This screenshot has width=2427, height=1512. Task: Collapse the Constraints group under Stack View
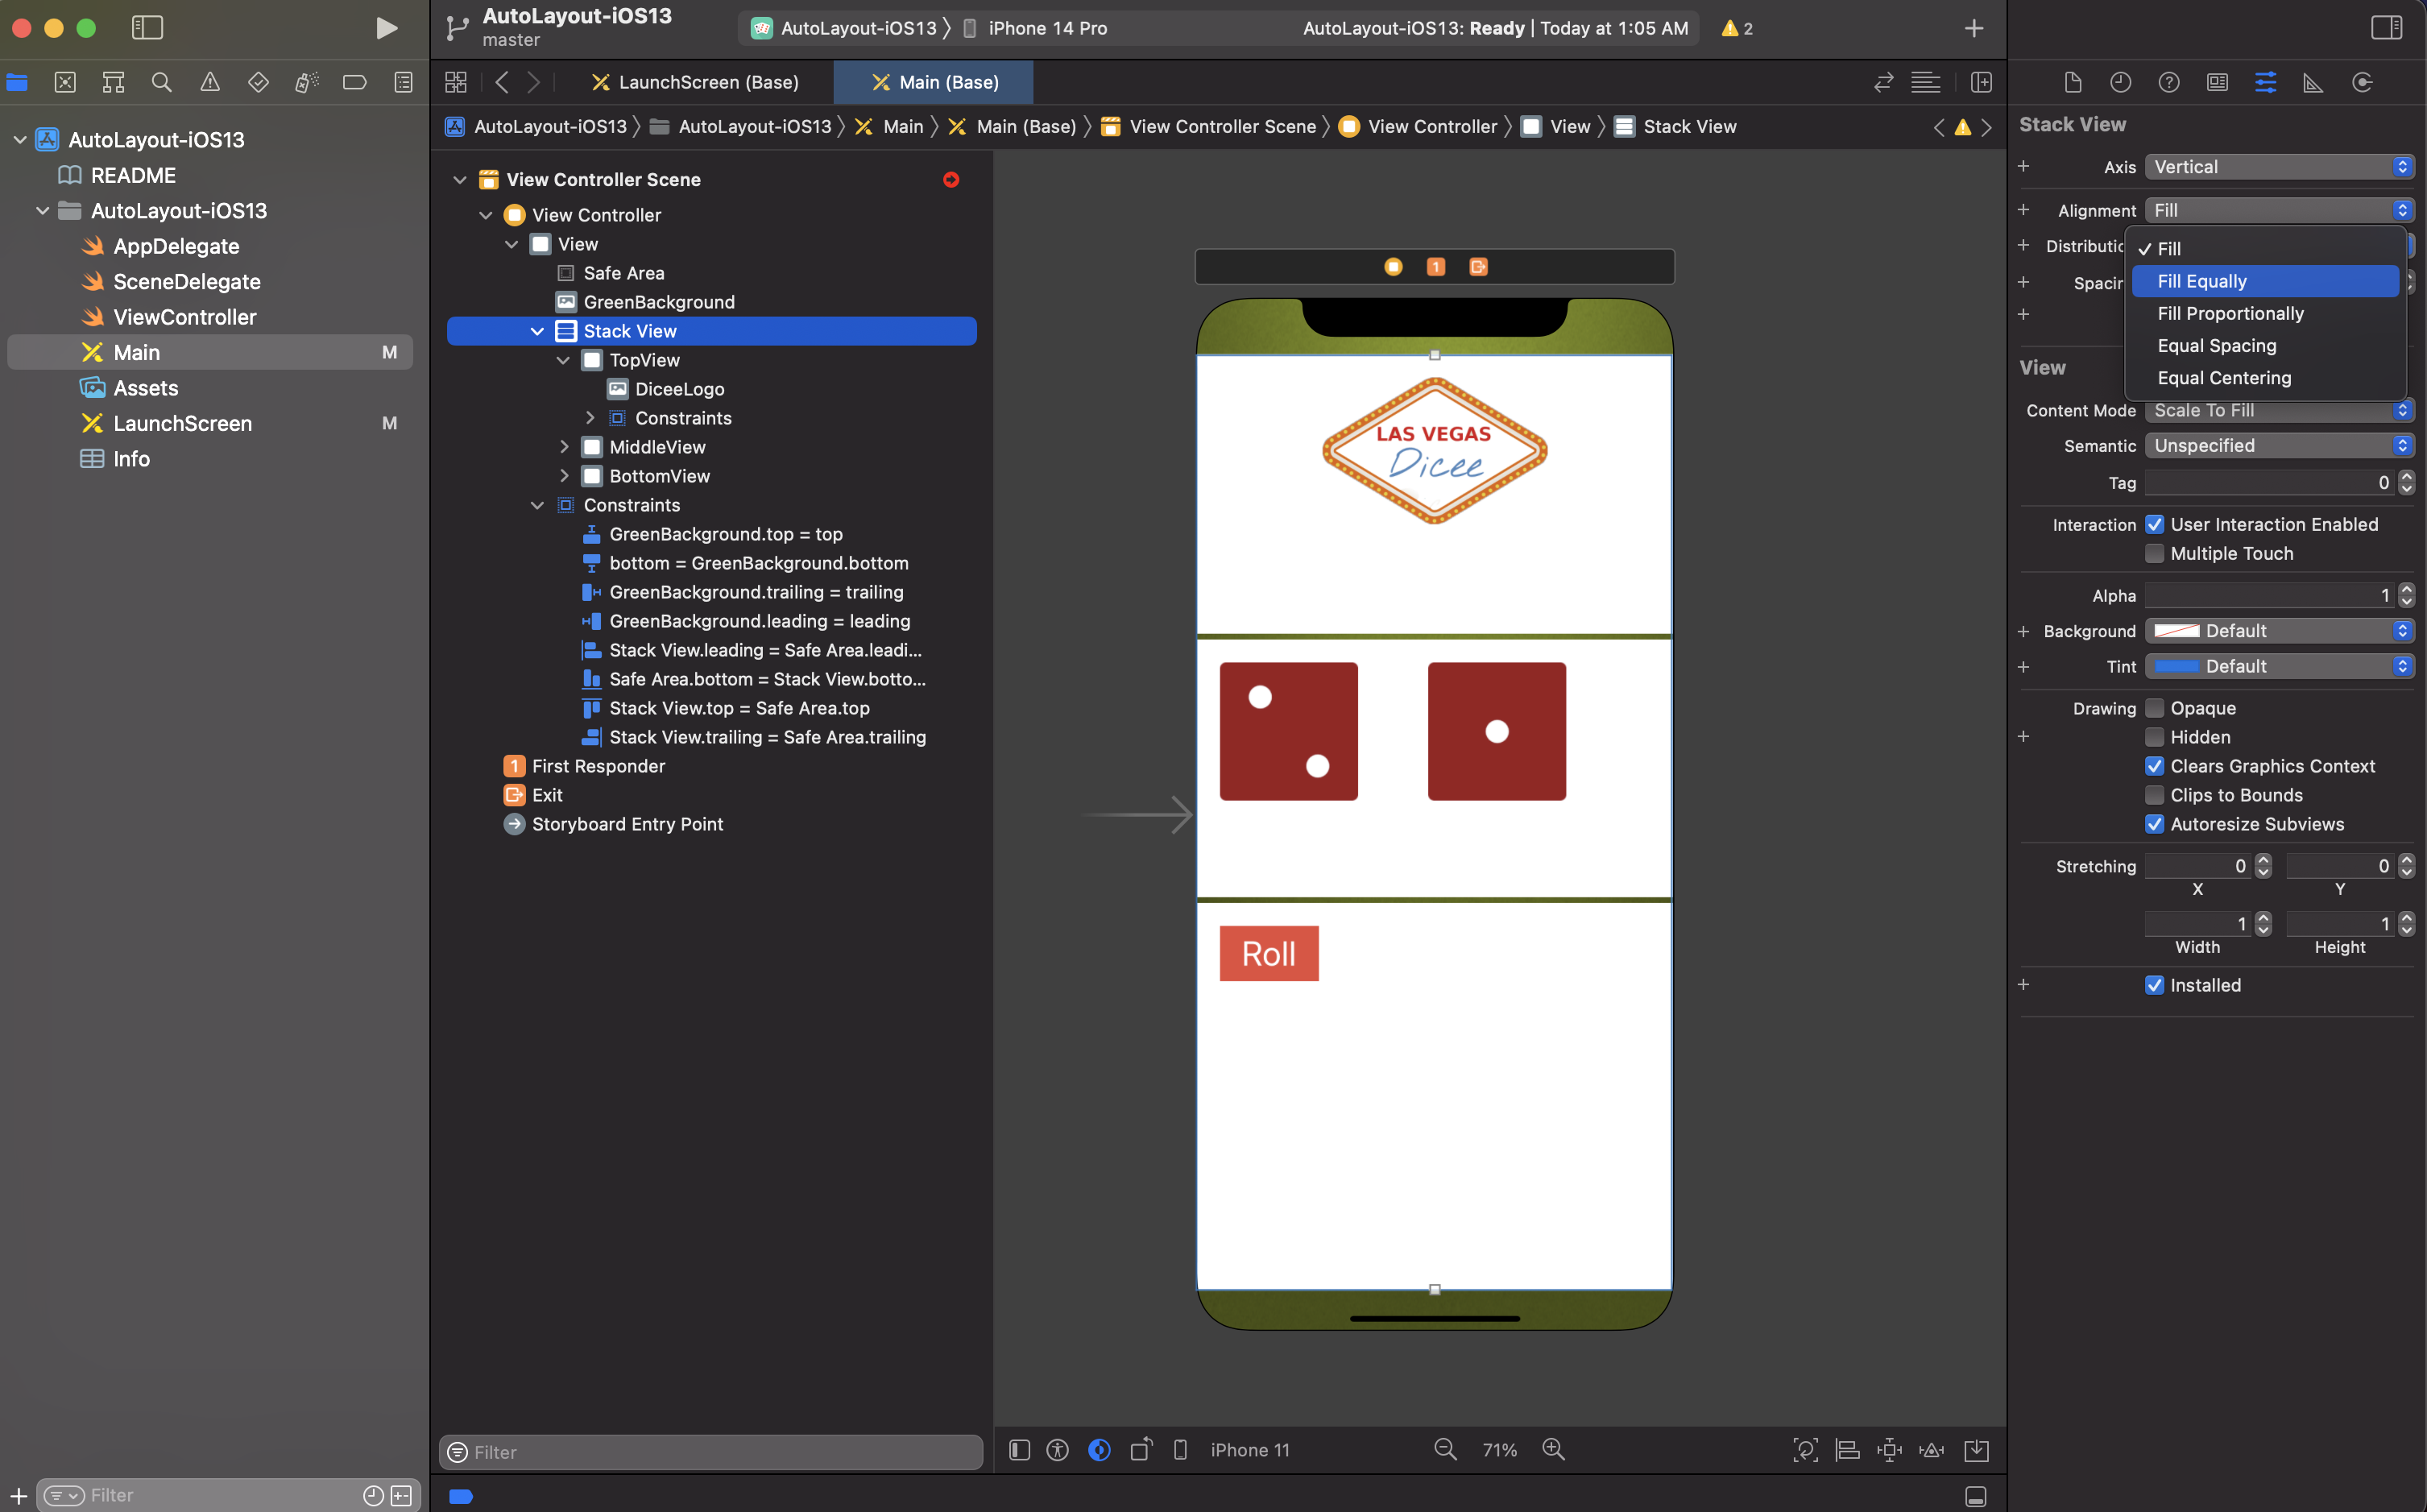tap(537, 505)
